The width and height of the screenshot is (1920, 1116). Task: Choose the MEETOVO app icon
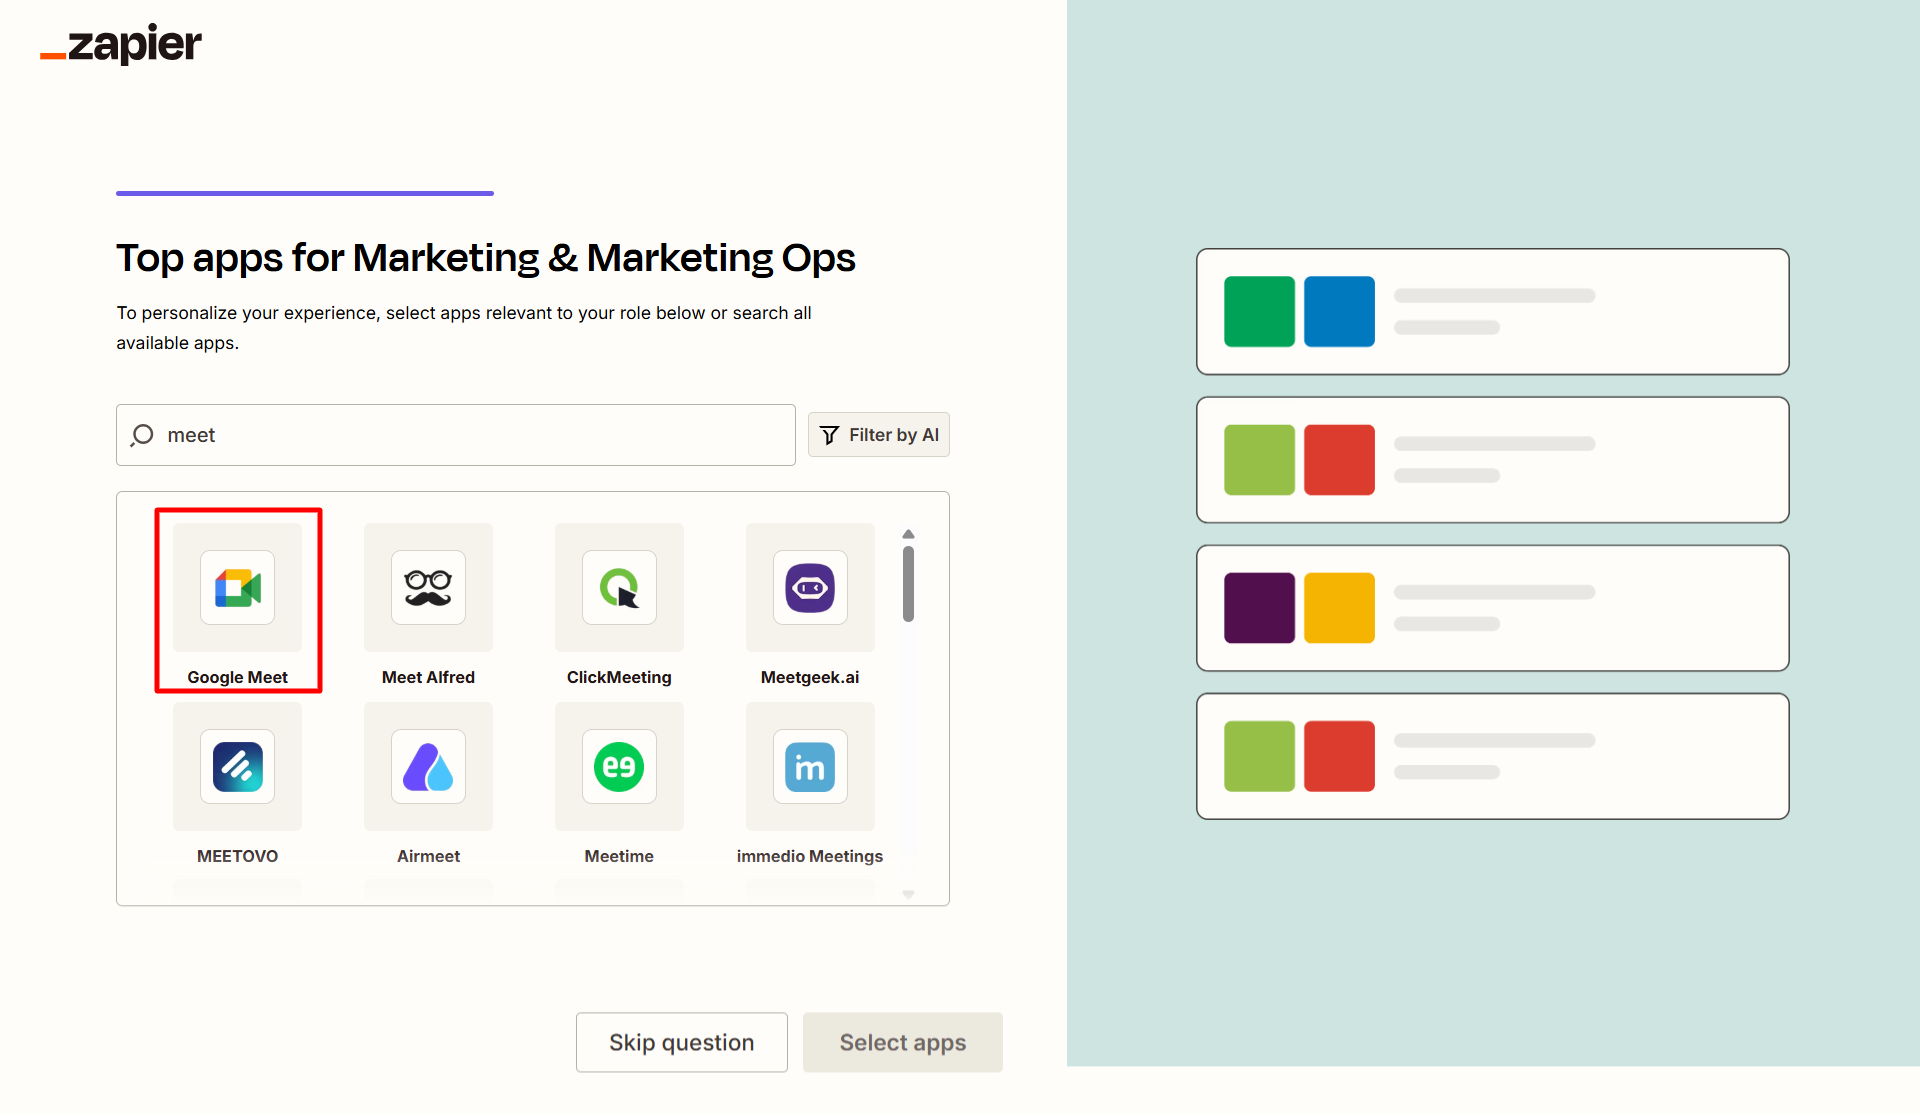pyautogui.click(x=237, y=767)
